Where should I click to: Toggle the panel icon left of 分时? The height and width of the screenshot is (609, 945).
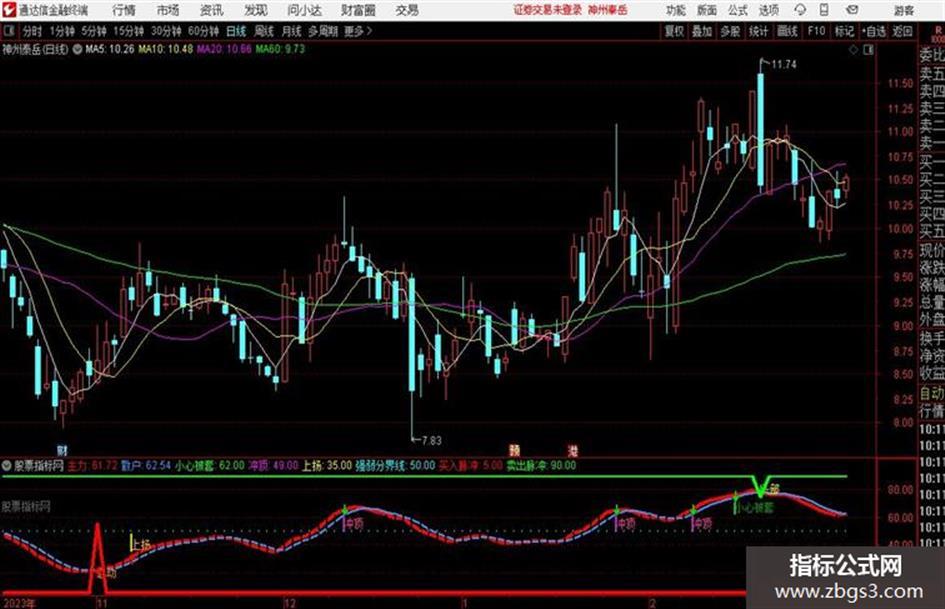pos(8,31)
